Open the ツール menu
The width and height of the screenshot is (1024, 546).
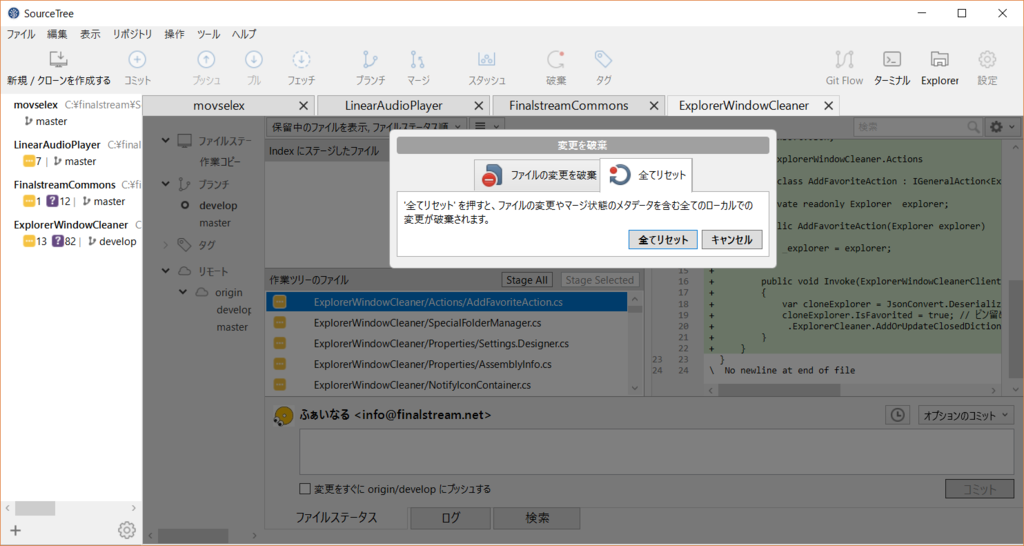tap(208, 34)
